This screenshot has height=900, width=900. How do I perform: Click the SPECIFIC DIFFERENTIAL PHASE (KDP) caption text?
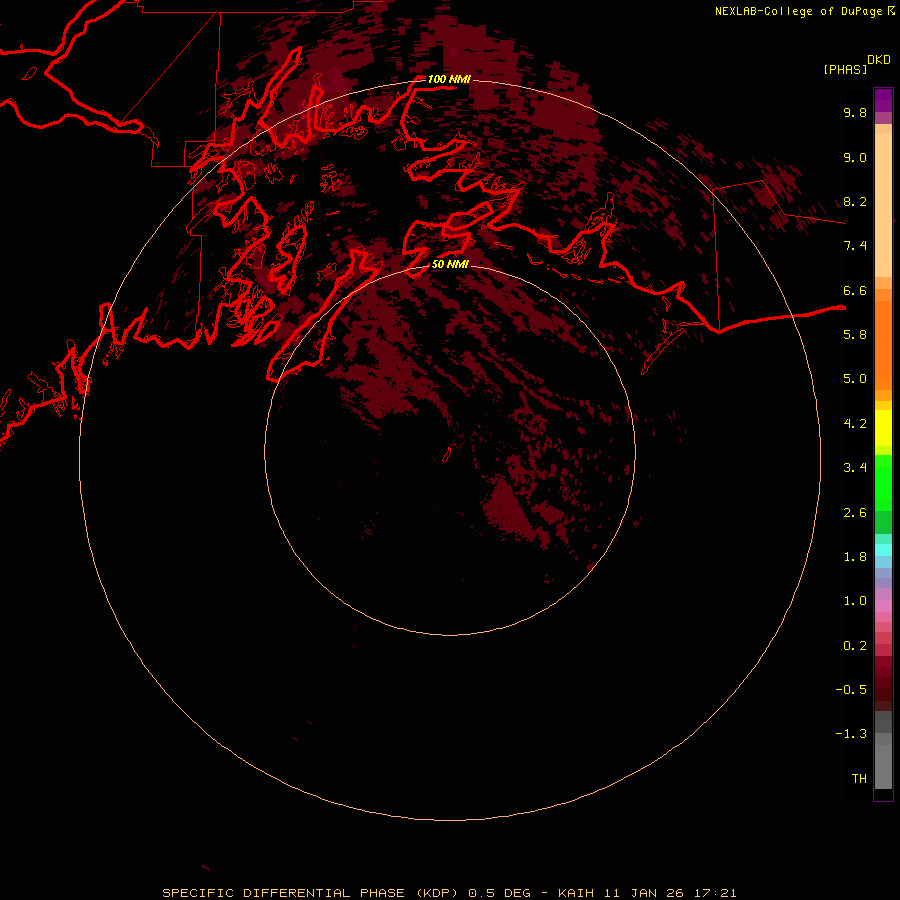tap(310, 893)
